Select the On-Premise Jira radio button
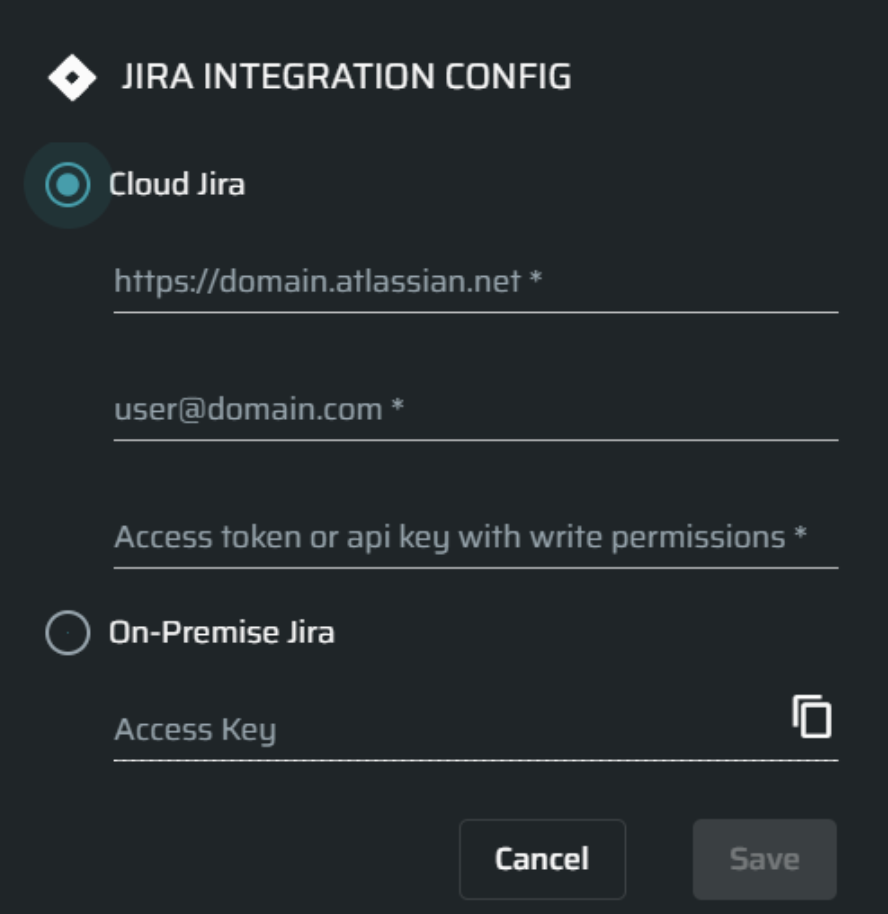888x914 pixels. coord(68,632)
